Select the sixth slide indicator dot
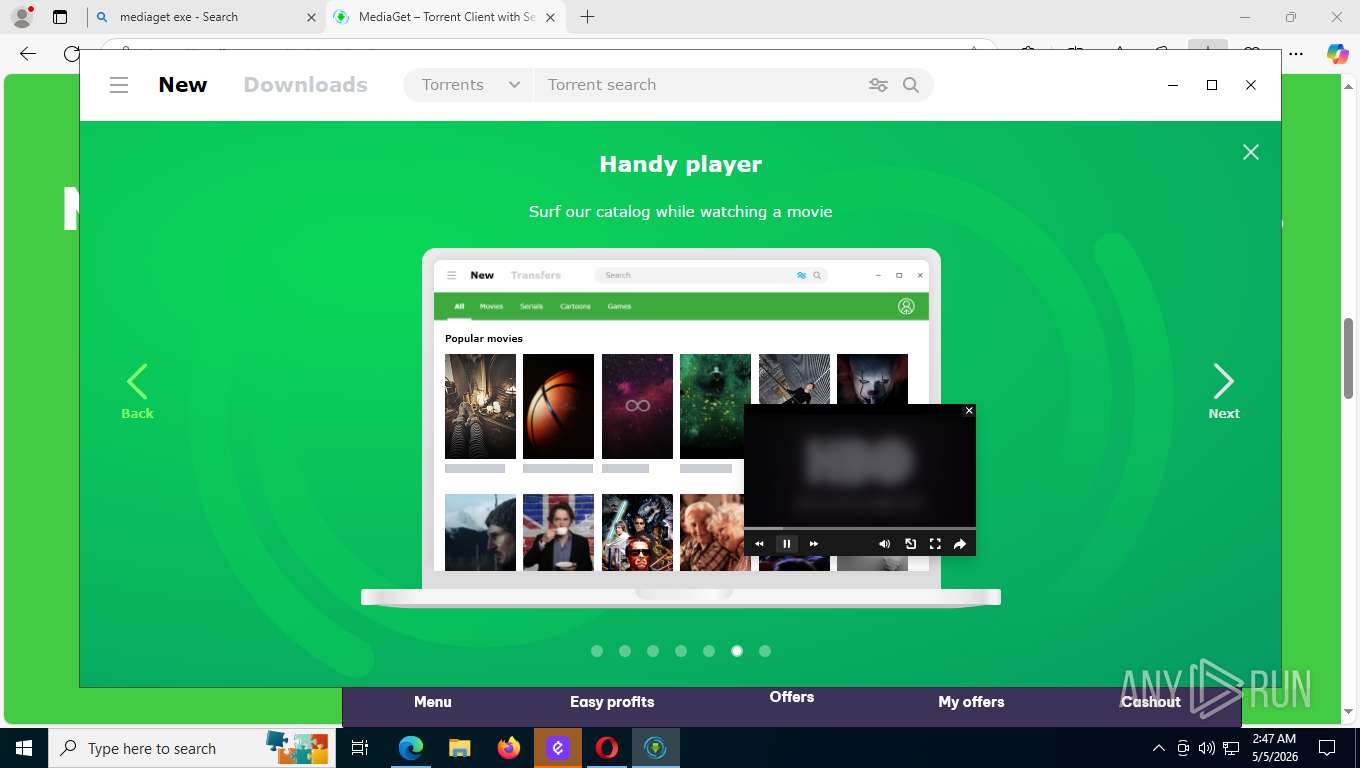Viewport: 1360px width, 768px height. (x=737, y=651)
